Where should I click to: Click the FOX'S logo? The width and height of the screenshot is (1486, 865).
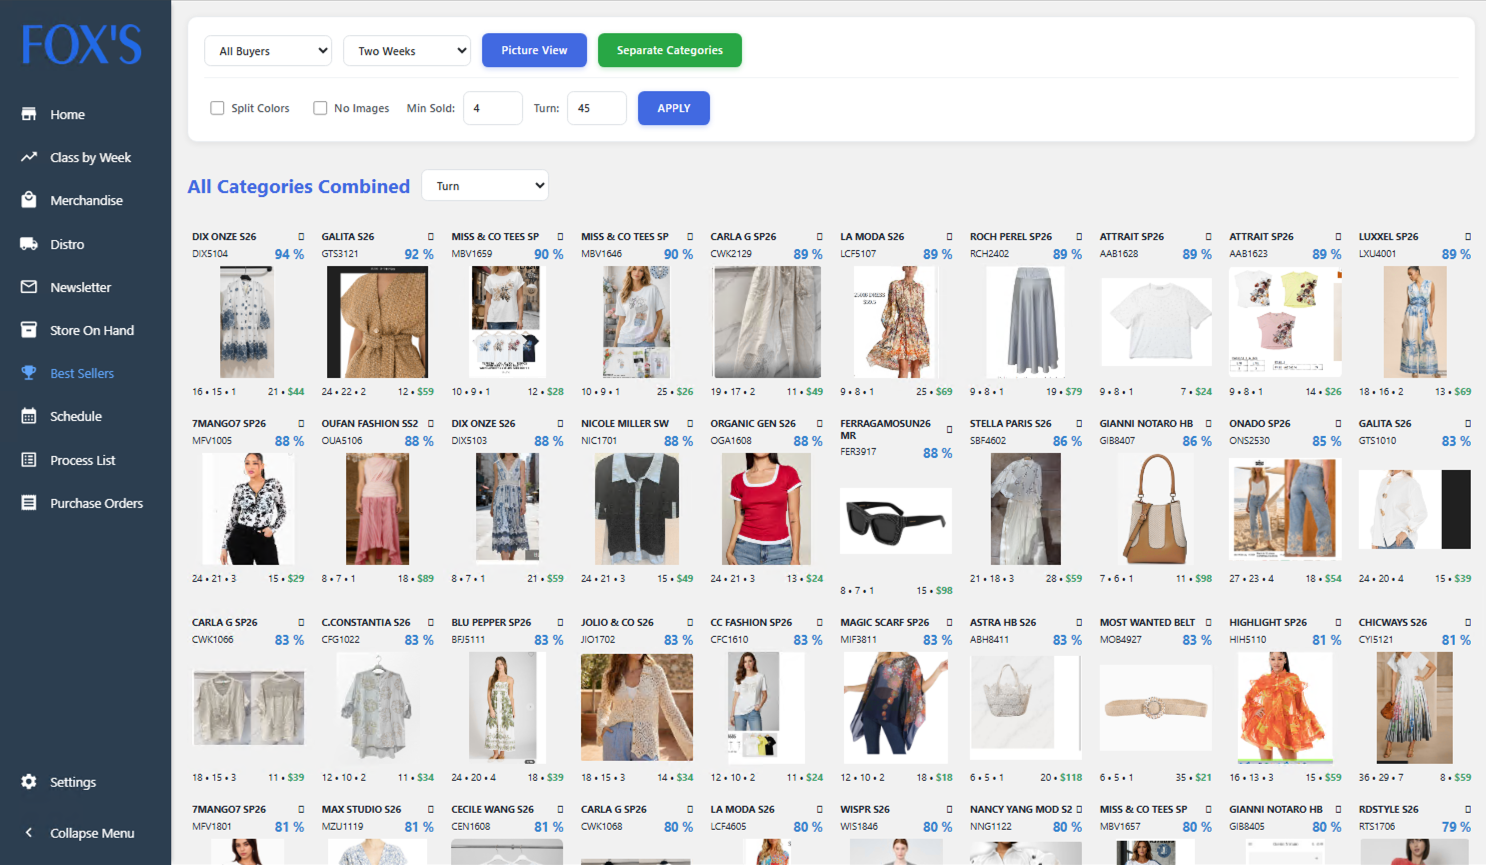pos(82,45)
